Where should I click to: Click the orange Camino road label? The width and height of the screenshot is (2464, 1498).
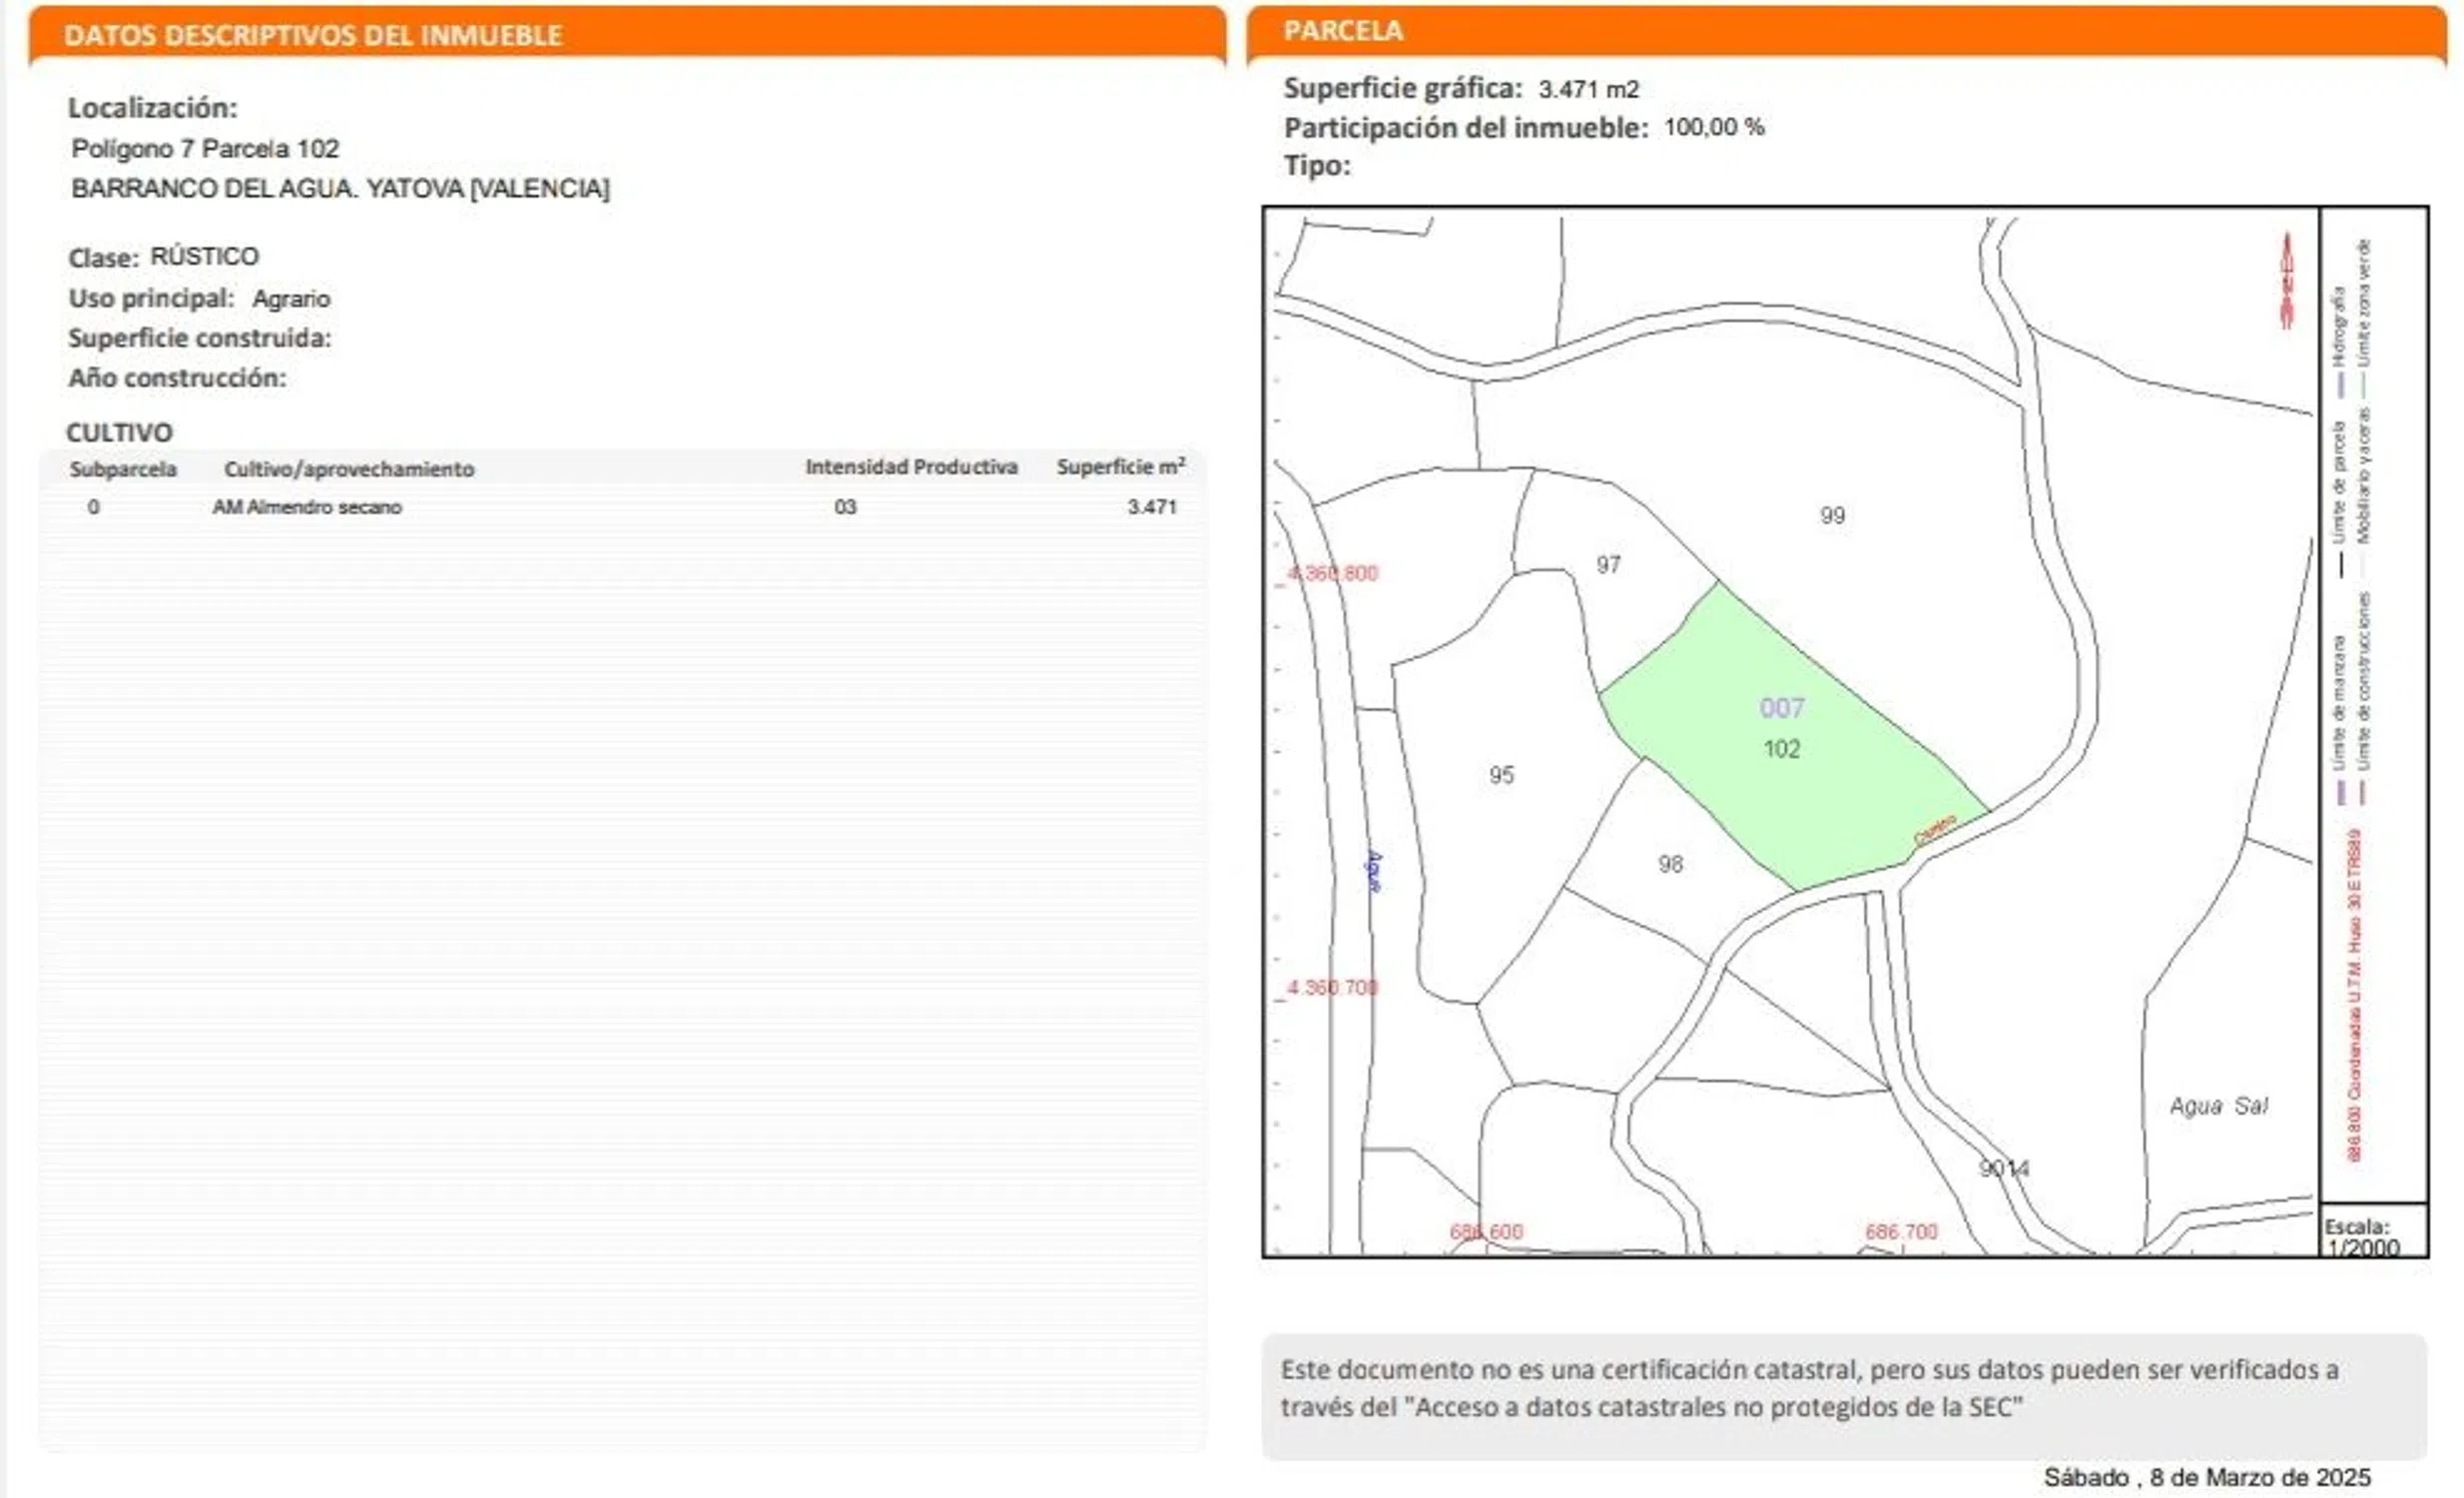[1934, 830]
